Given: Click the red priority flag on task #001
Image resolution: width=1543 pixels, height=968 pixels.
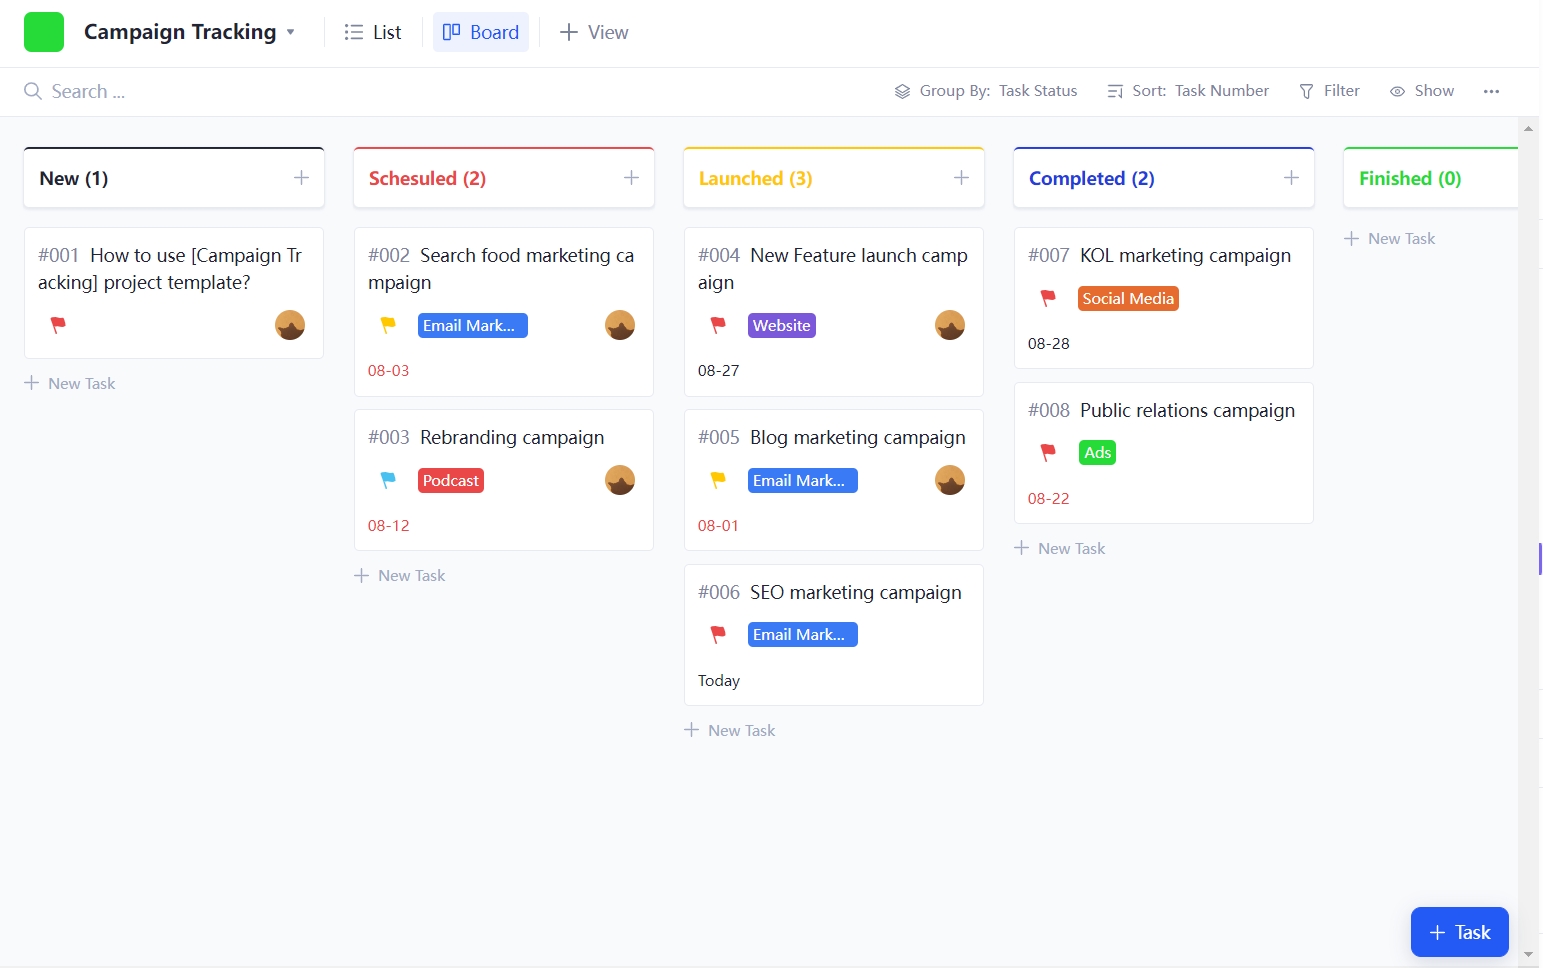Looking at the screenshot, I should click(x=58, y=326).
